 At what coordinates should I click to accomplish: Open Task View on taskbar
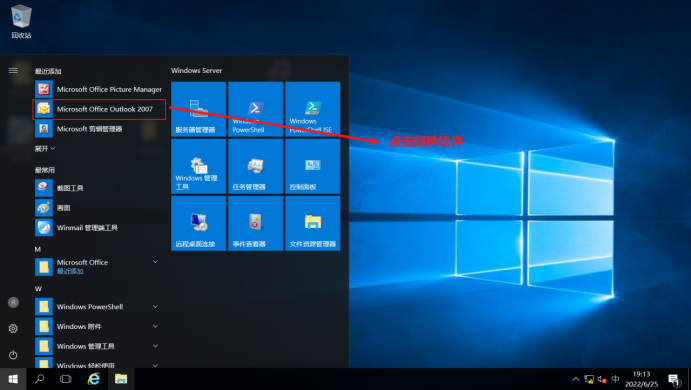coord(66,379)
